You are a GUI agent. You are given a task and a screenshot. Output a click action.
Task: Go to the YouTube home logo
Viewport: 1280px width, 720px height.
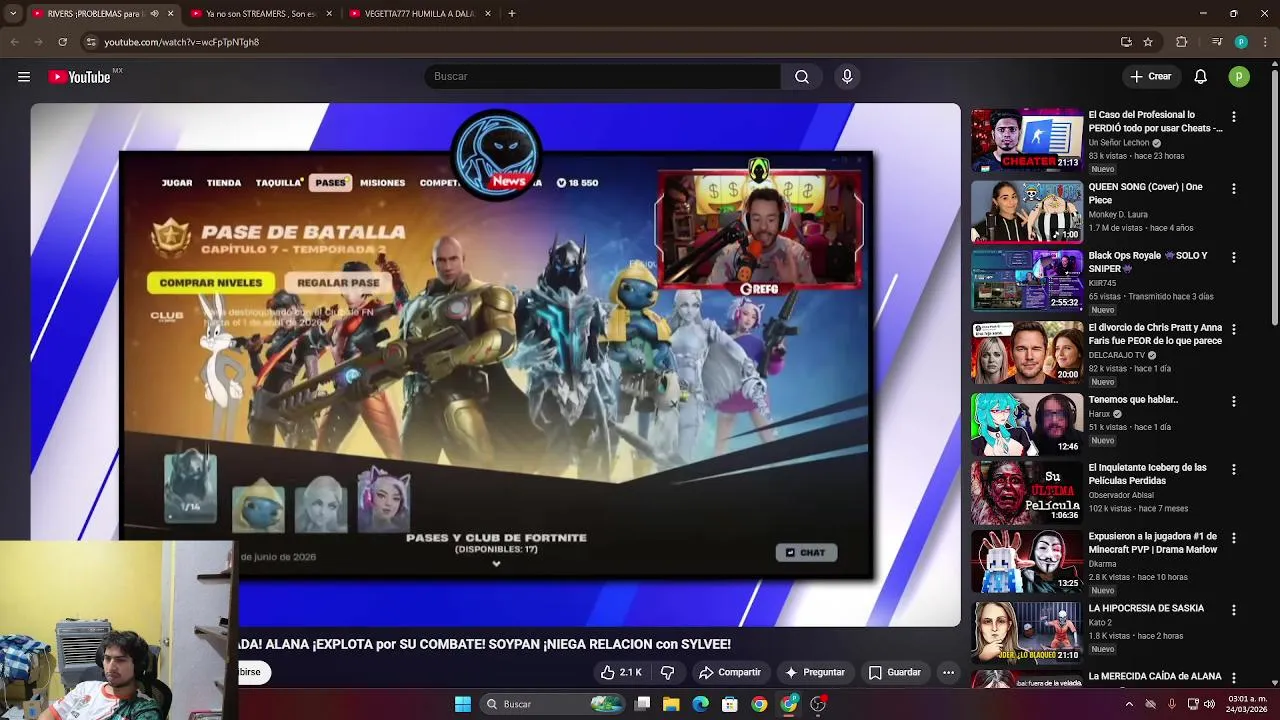point(79,77)
